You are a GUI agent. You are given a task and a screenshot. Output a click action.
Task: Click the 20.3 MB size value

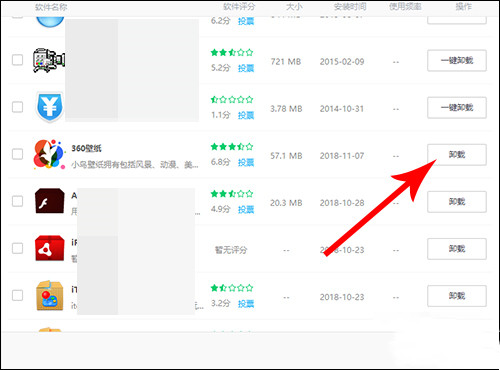point(286,203)
